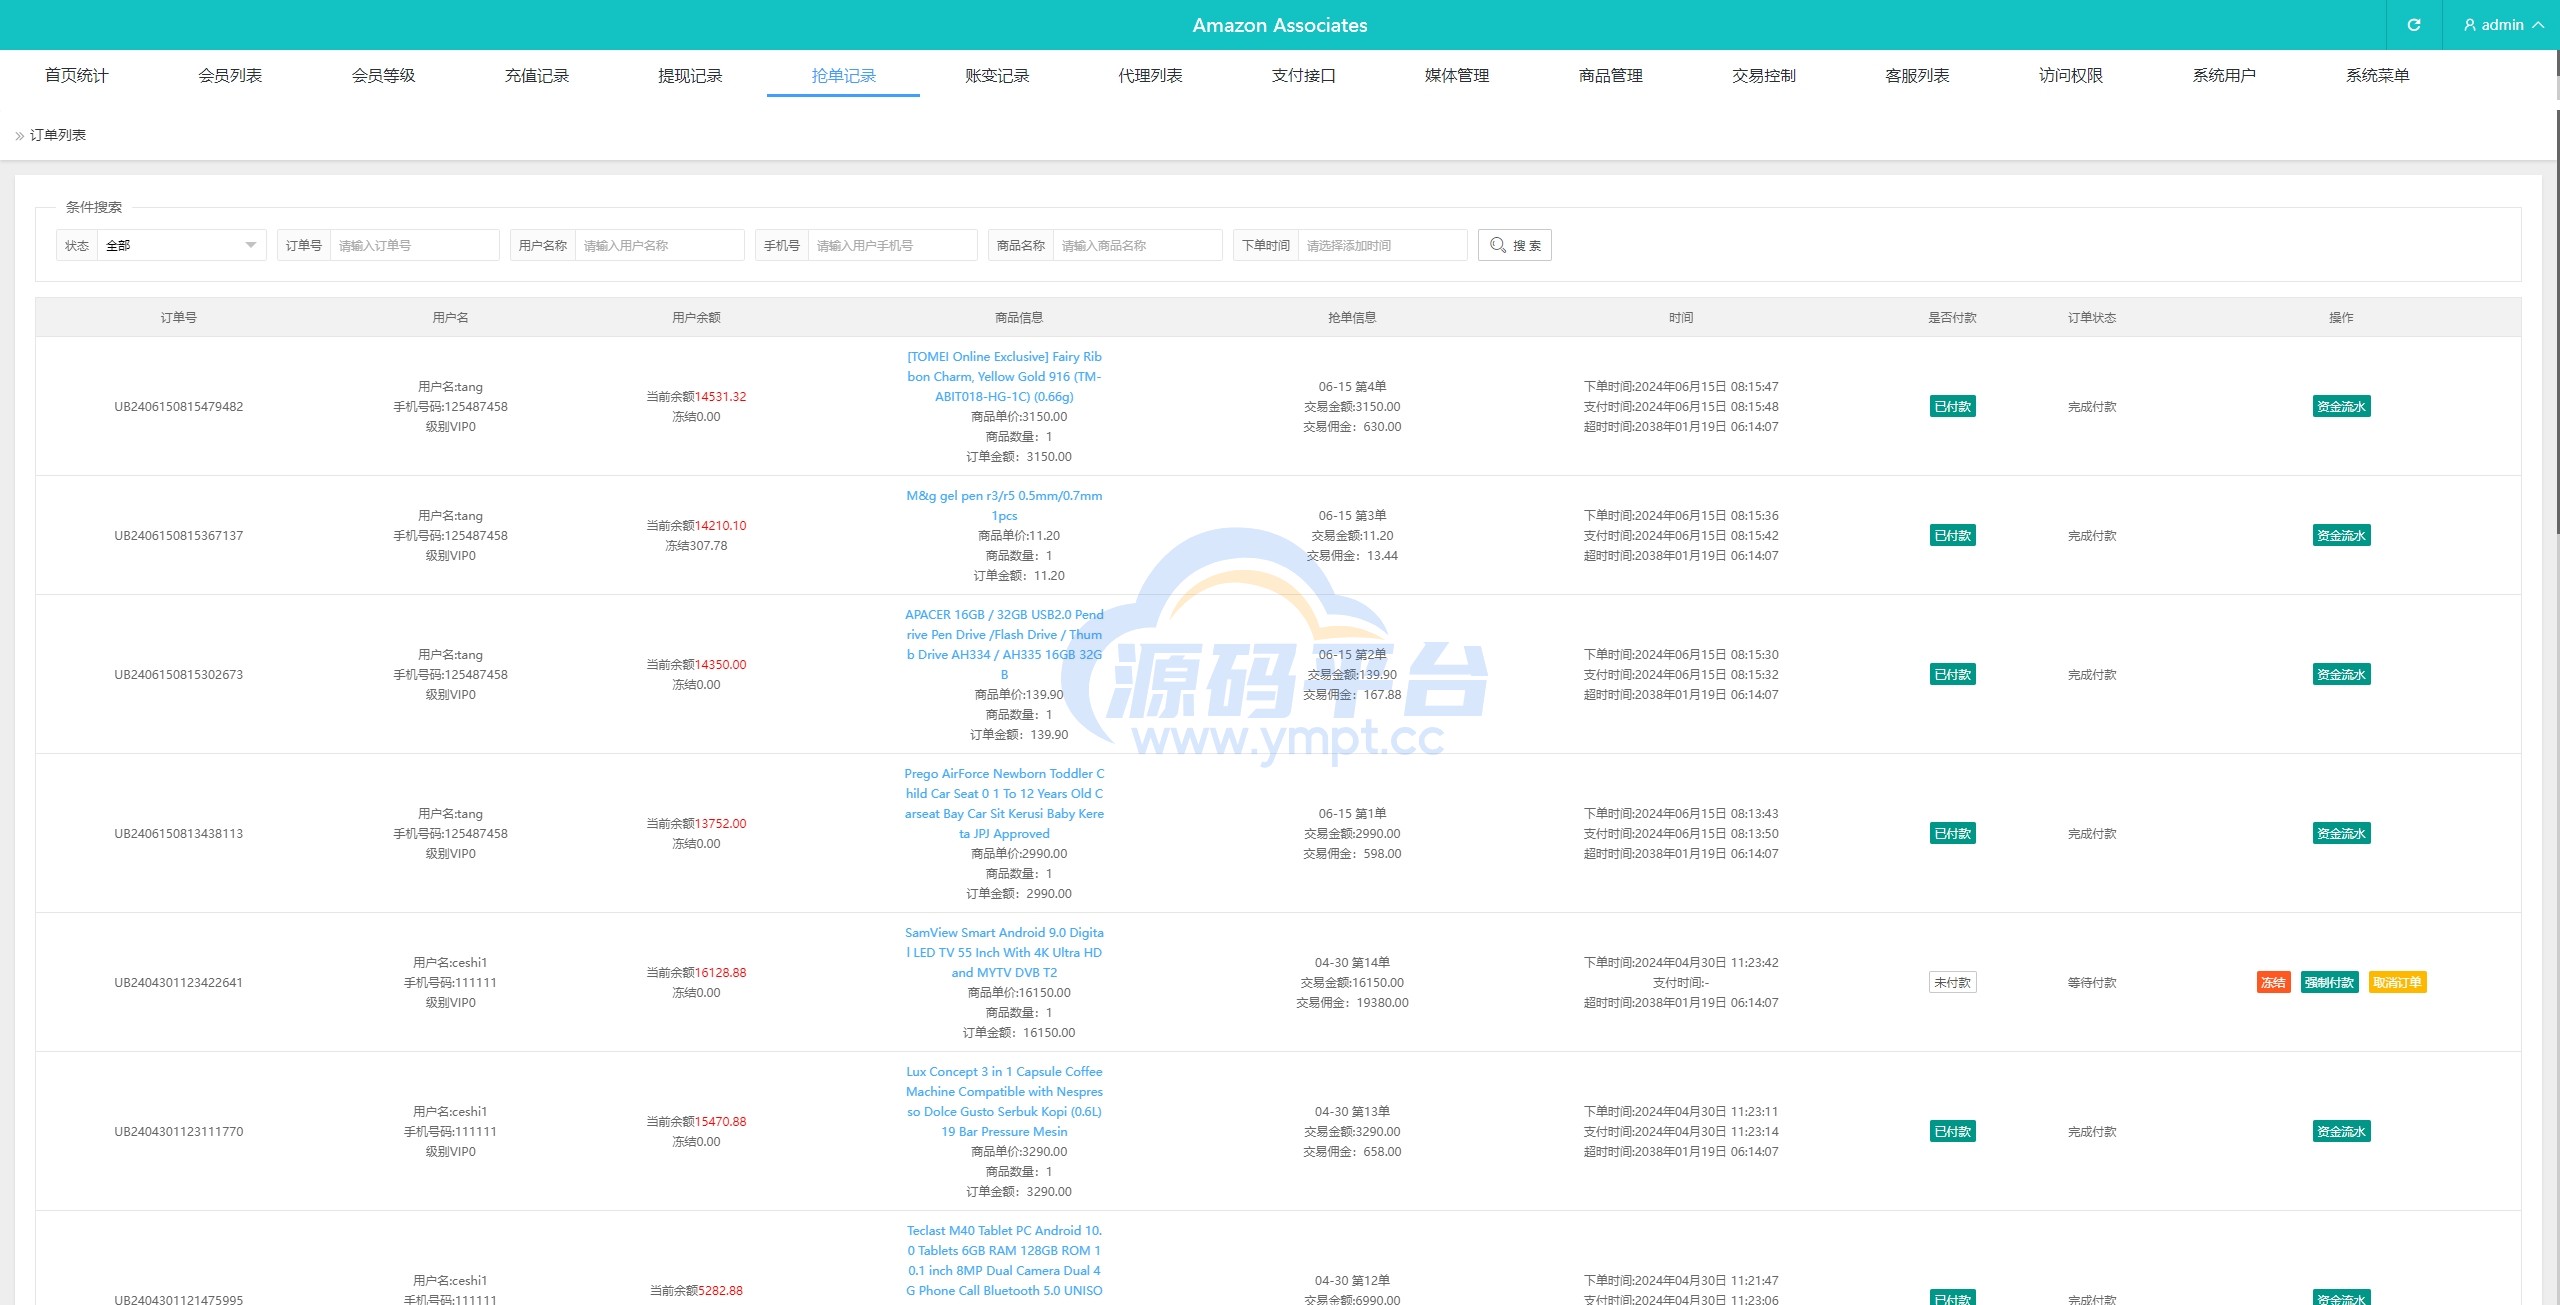Screen dimensions: 2560x1305
Task: Open the 下单时间 date picker field
Action: point(1382,245)
